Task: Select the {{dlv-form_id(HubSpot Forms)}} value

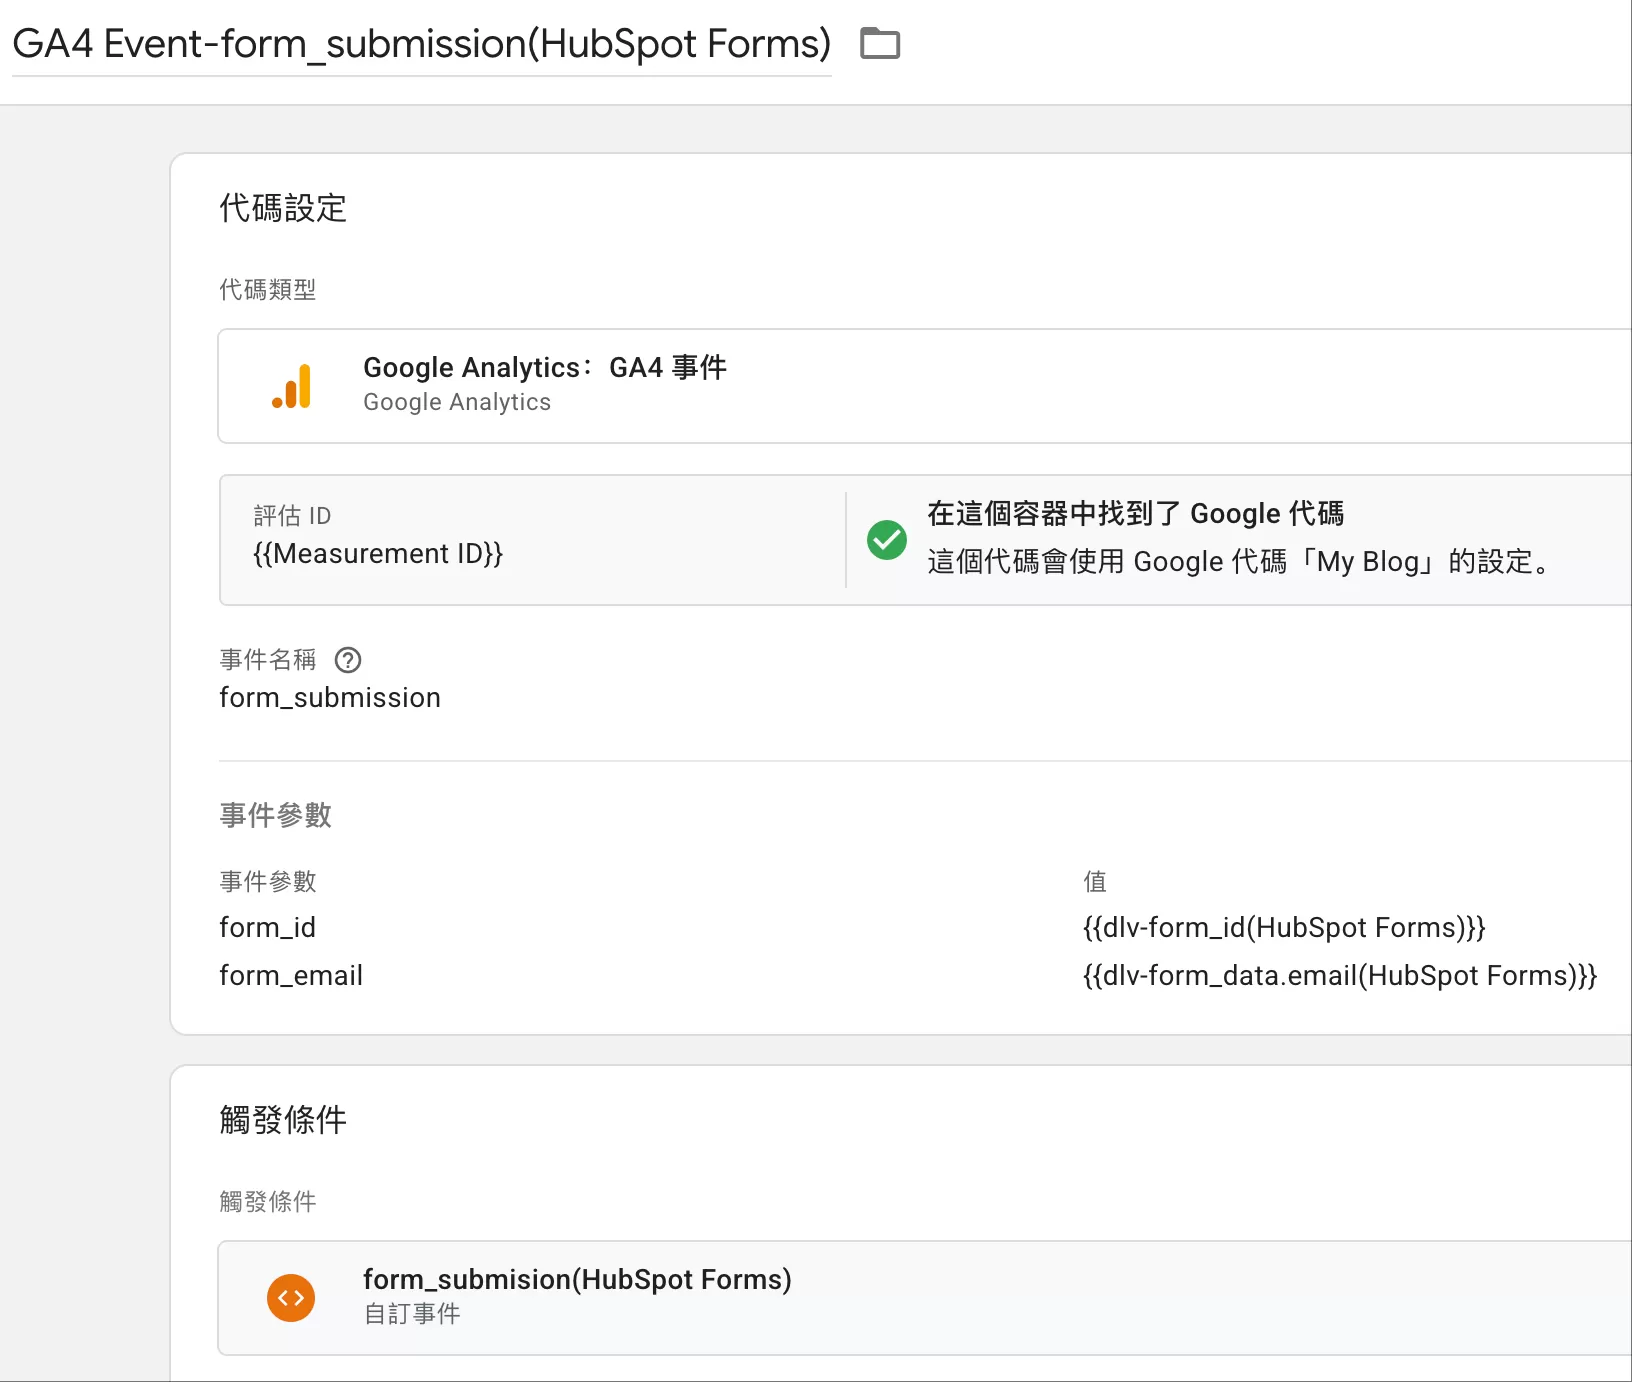Action: click(1284, 928)
